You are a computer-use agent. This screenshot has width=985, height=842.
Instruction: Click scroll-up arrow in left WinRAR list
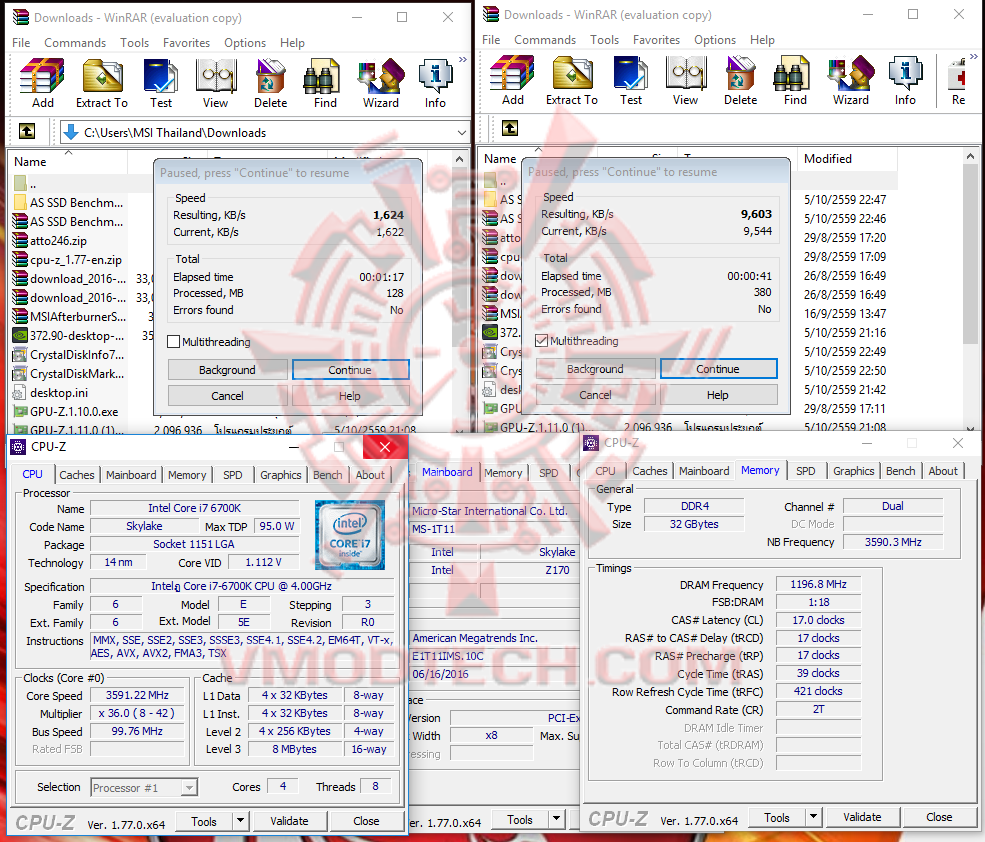pyautogui.click(x=460, y=160)
